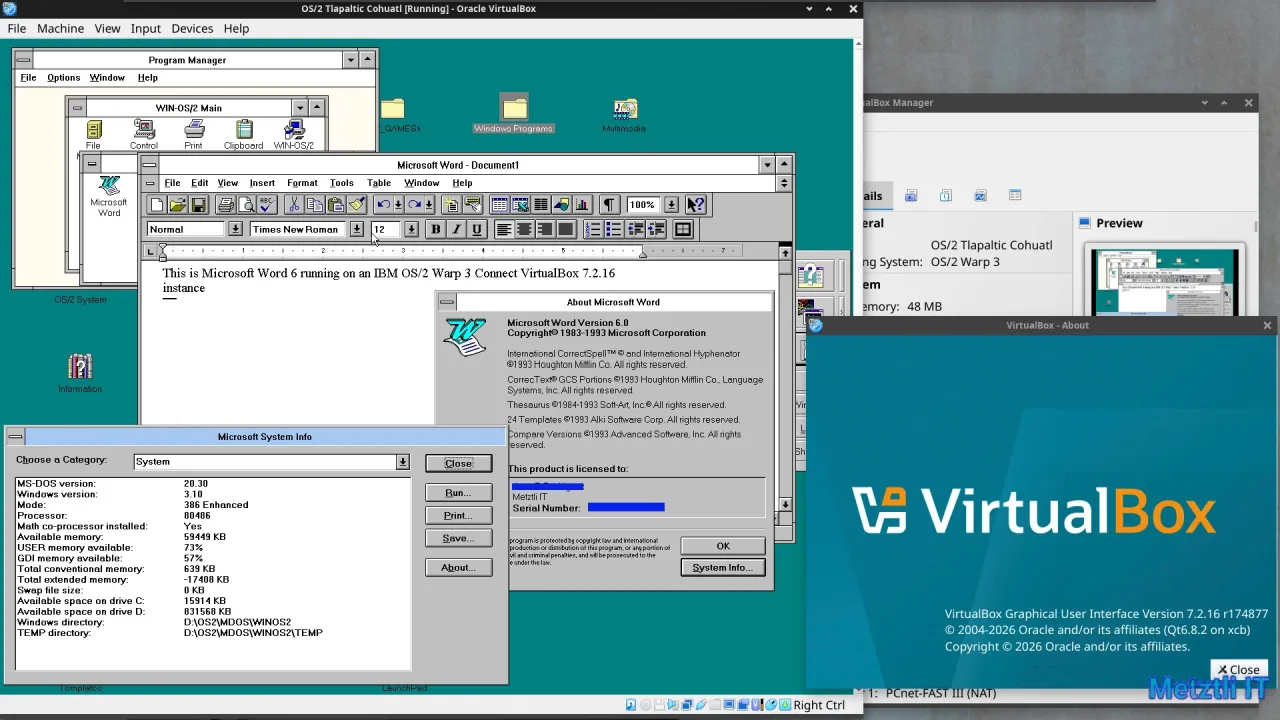Click the Information icon on OS/2 desktop
Screen dimensions: 1280x720
click(80, 373)
